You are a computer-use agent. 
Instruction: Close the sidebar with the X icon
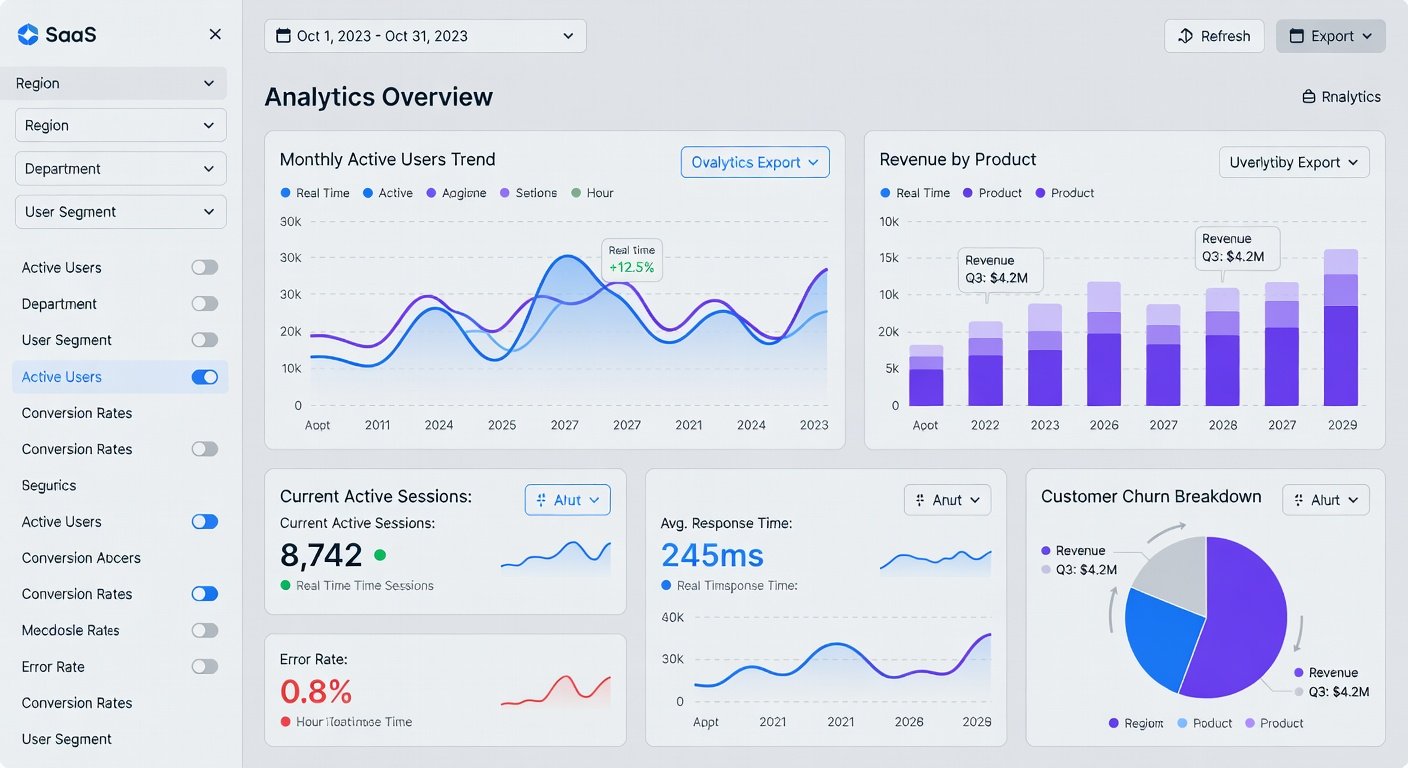(x=215, y=35)
